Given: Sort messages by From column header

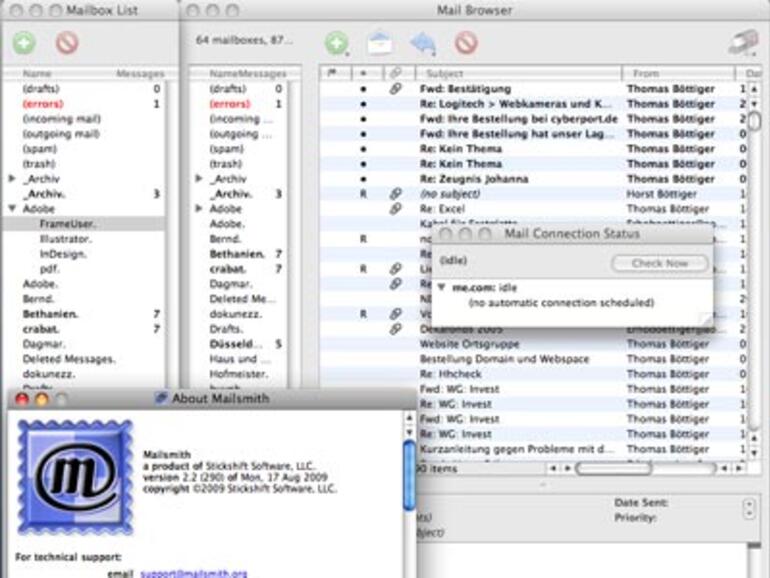Looking at the screenshot, I should coord(679,74).
